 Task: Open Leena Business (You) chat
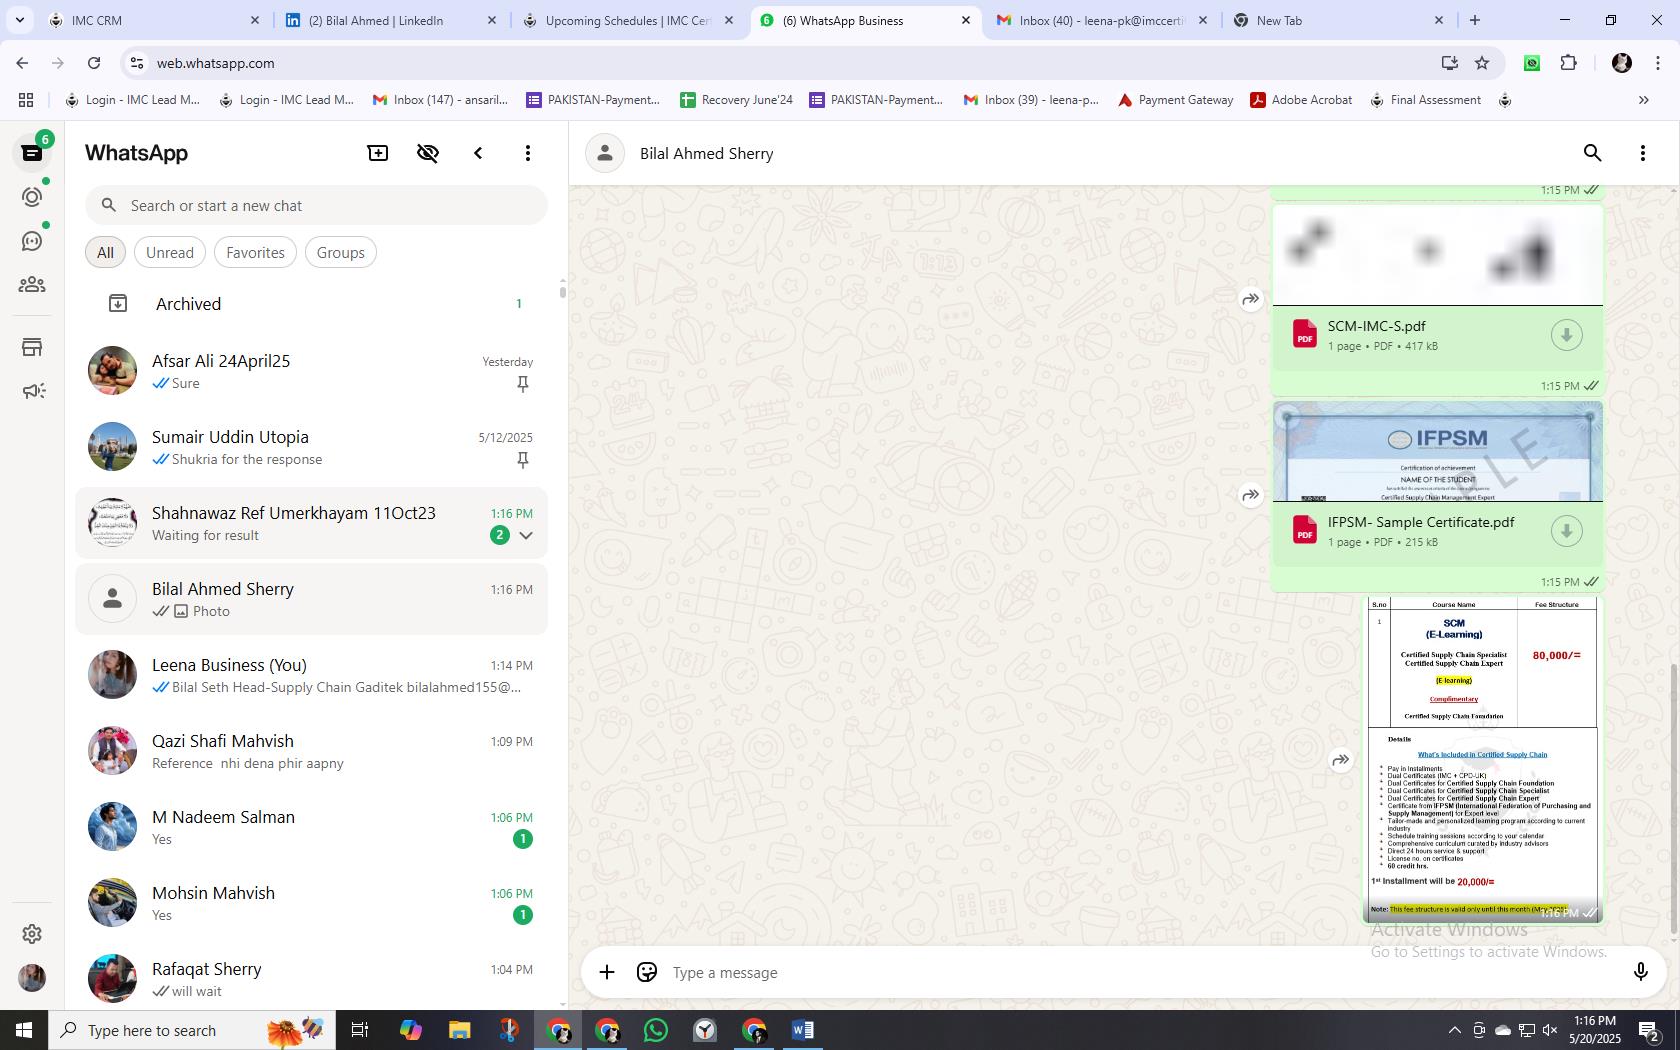point(311,675)
